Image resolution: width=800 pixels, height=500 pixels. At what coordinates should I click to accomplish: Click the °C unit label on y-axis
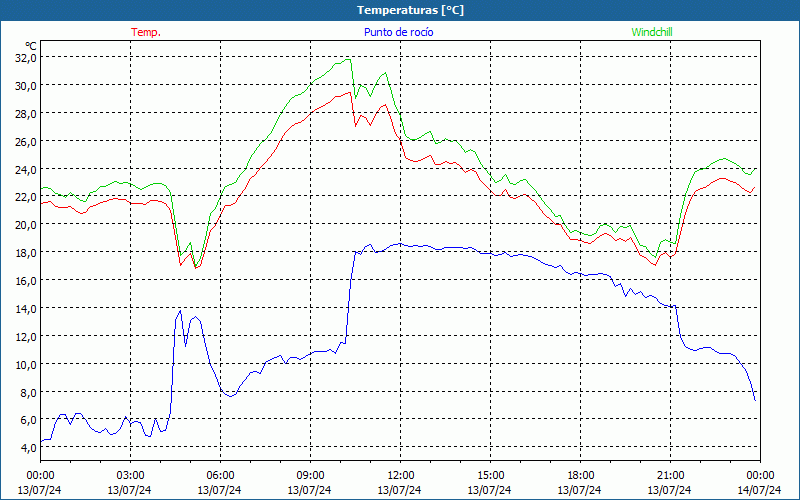(x=31, y=46)
